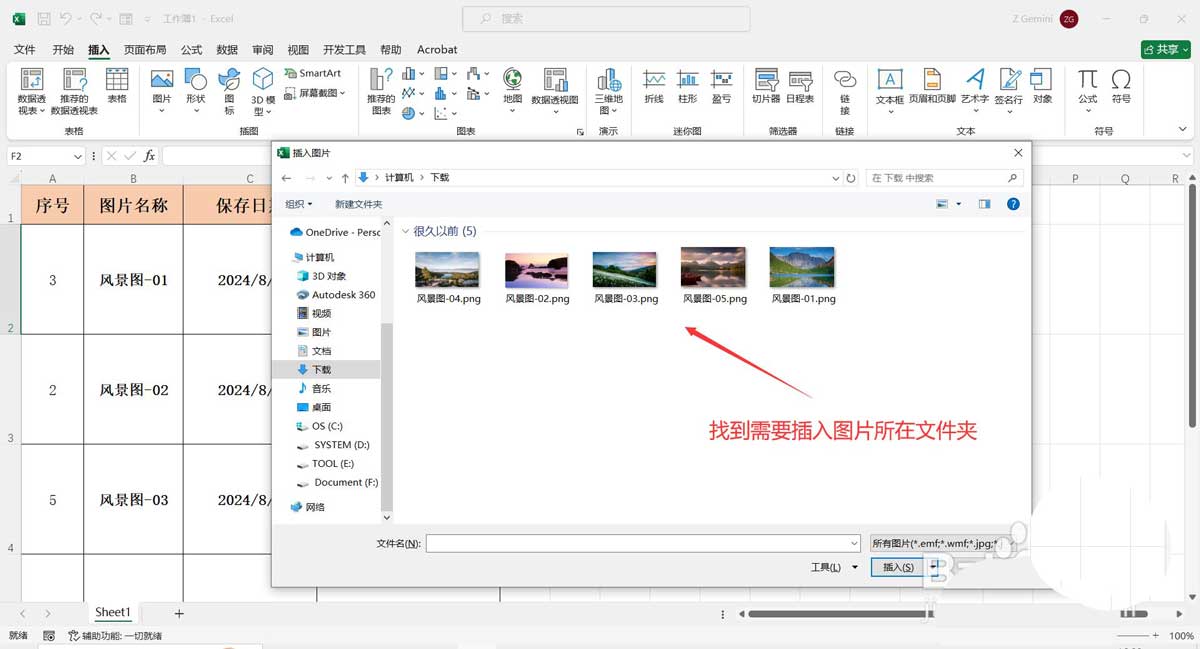The width and height of the screenshot is (1200, 649).
Task: Open the view options dropdown in dialog
Action: pos(958,204)
